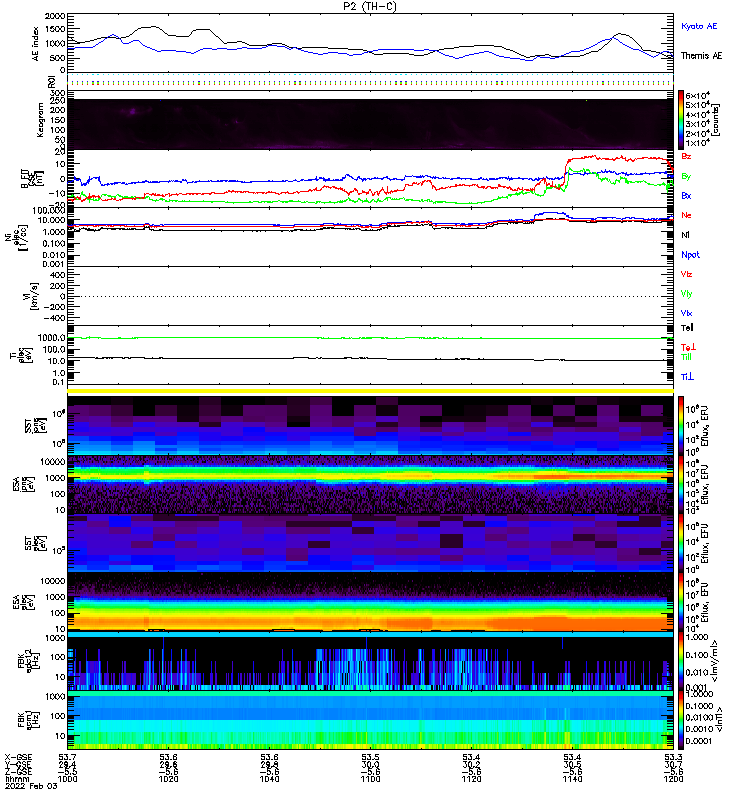Click the 6×10⁴ keogram color bar value

[x=697, y=95]
